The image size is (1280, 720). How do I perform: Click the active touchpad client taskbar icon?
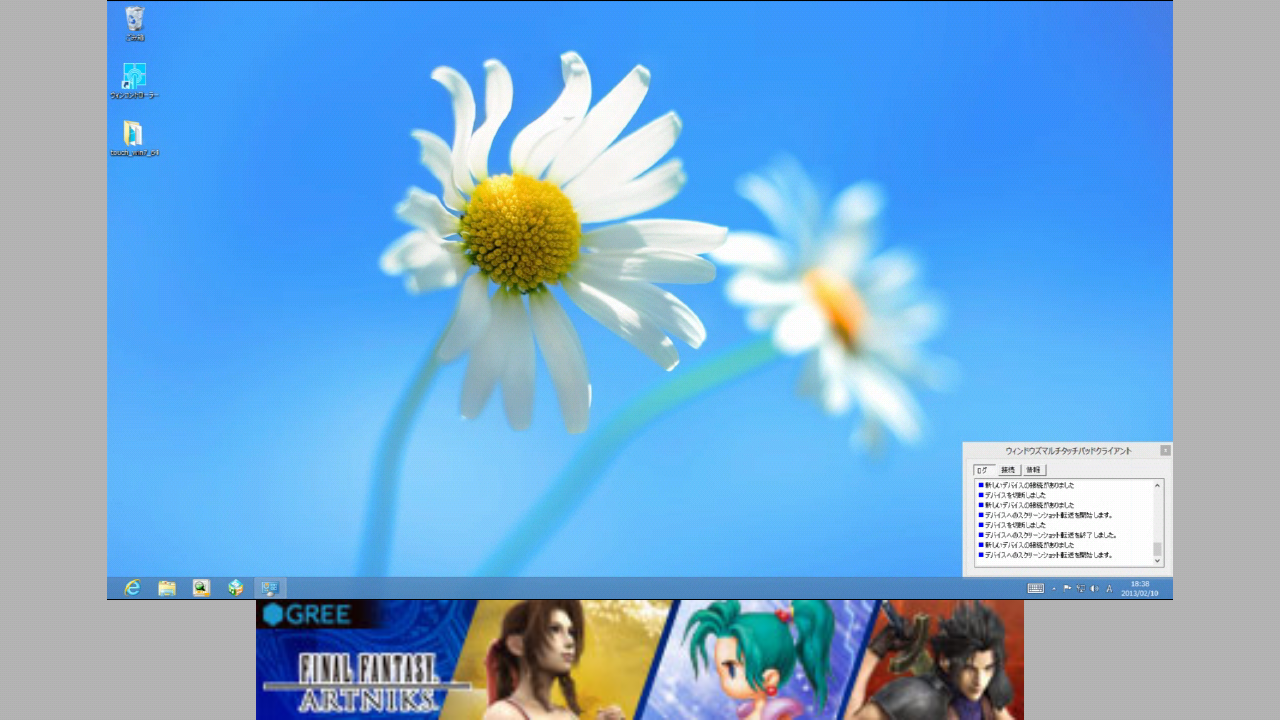click(270, 588)
